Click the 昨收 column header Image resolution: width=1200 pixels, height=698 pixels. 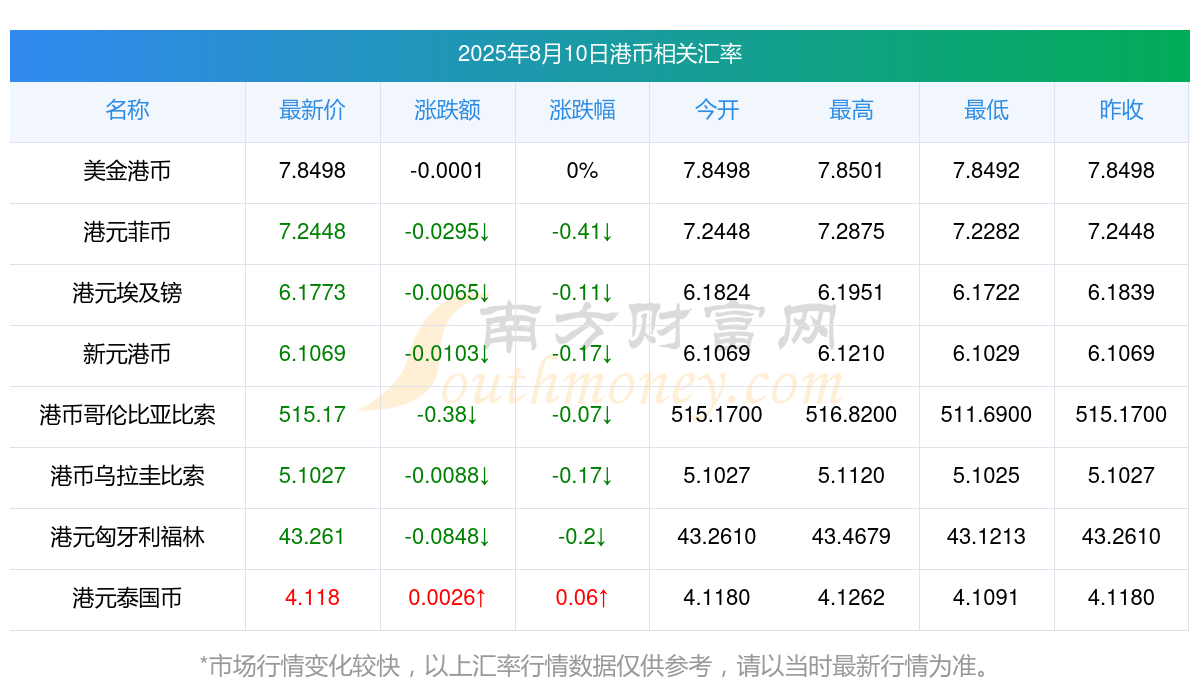click(x=1121, y=110)
